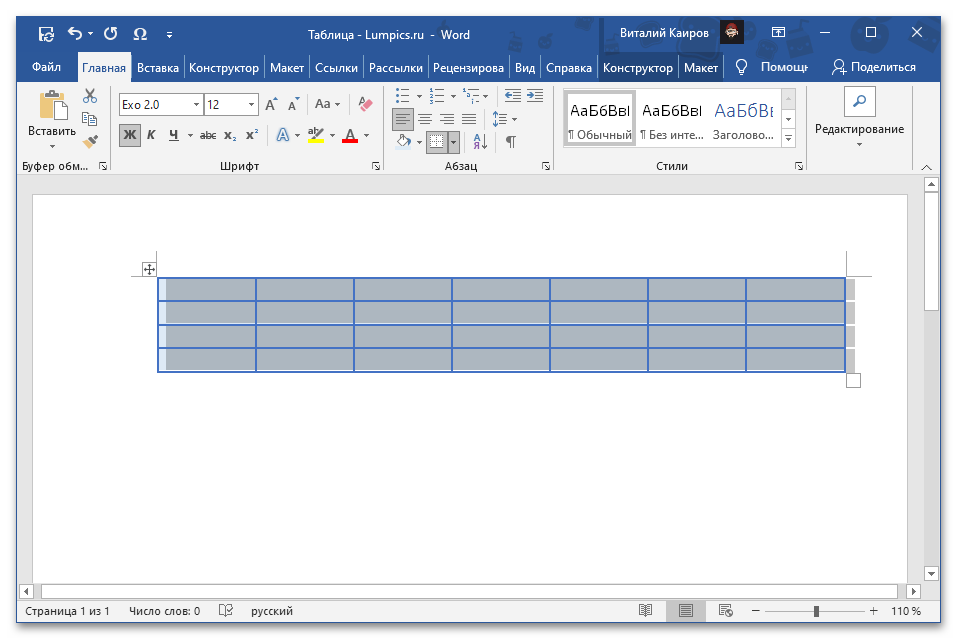The width and height of the screenshot is (957, 639).
Task: Click zoom slider handle
Action: coord(816,611)
